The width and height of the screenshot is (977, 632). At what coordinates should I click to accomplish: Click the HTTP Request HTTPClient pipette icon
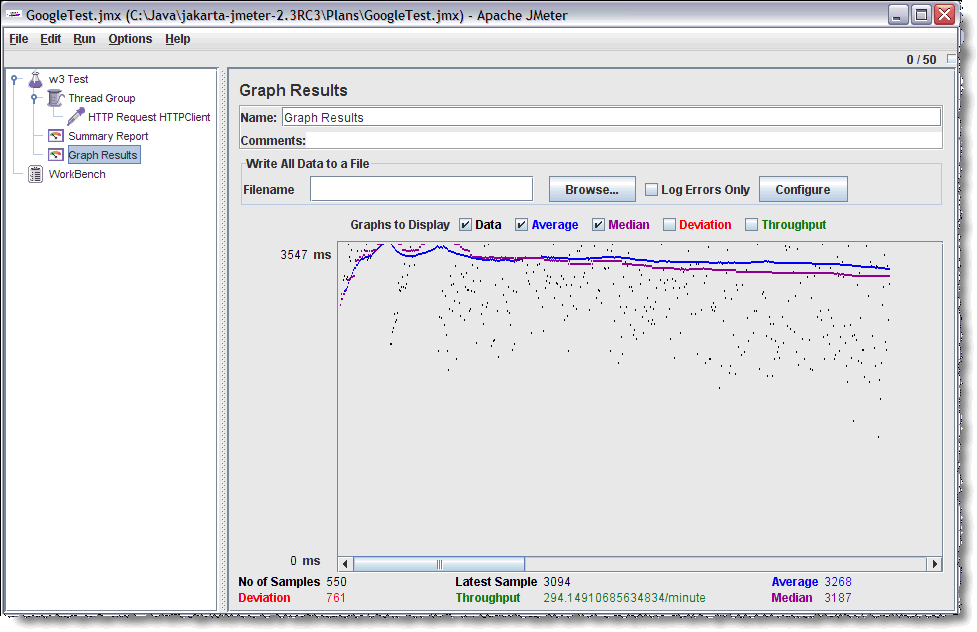pyautogui.click(x=75, y=117)
